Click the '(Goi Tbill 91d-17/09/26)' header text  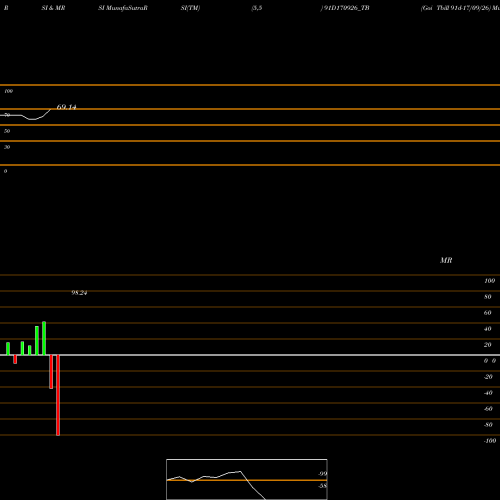click(456, 8)
